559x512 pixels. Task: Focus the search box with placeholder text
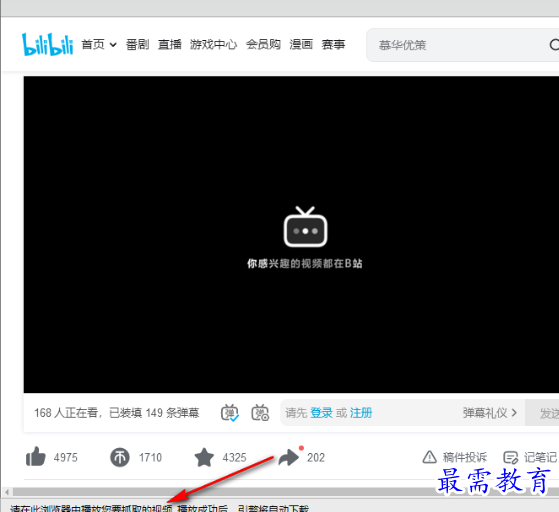pos(462,45)
